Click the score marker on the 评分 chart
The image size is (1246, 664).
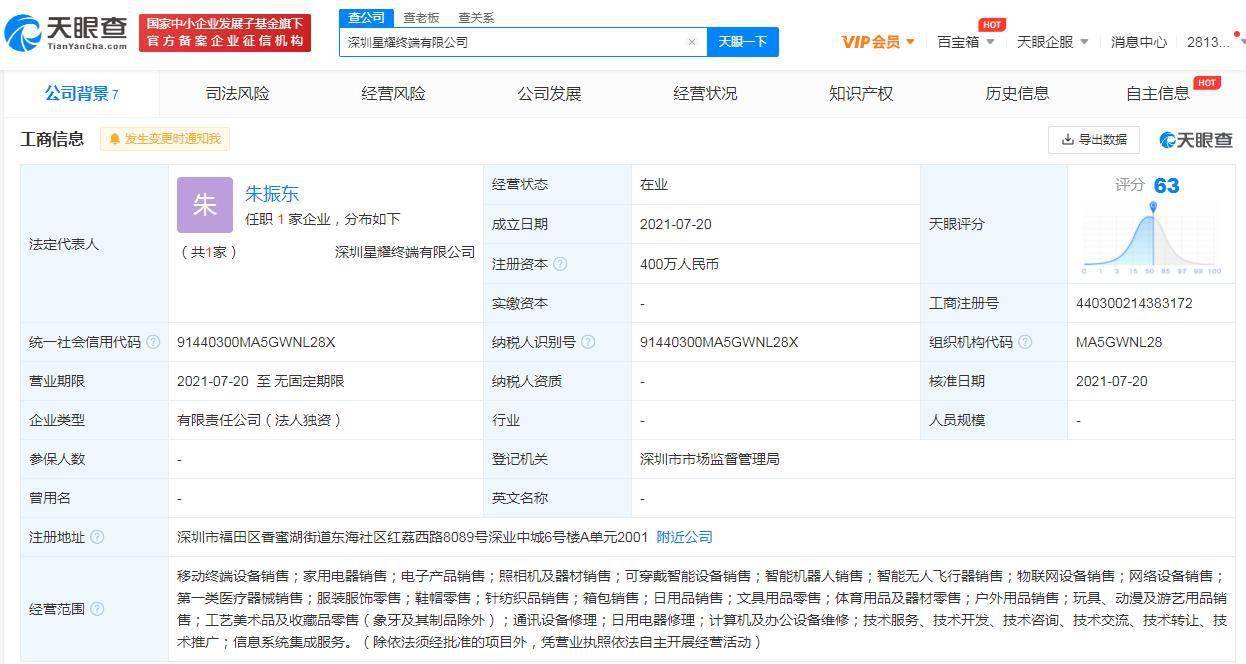tap(1152, 207)
